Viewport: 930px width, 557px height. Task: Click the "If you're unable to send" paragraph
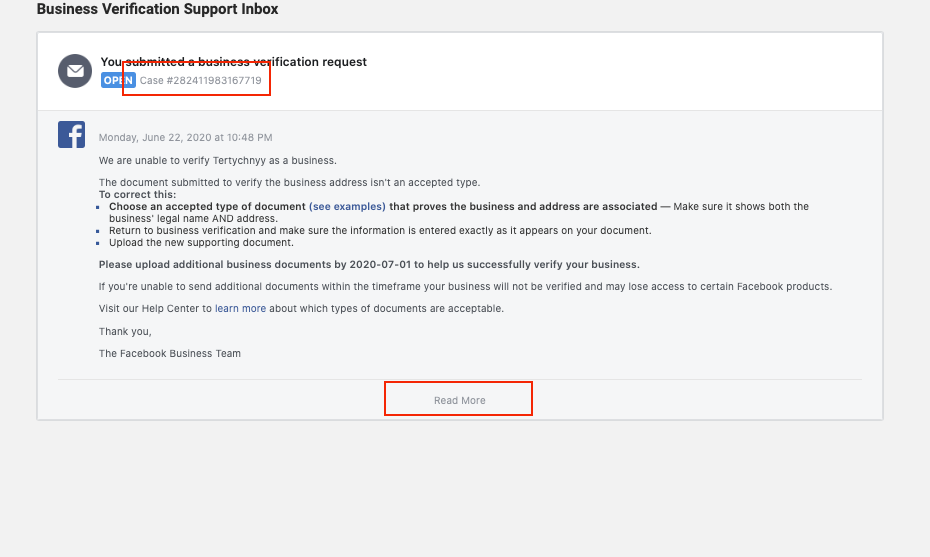point(465,287)
